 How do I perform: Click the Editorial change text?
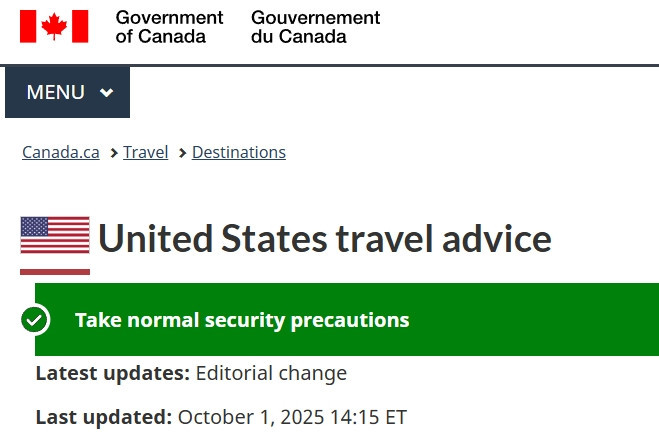(x=271, y=374)
